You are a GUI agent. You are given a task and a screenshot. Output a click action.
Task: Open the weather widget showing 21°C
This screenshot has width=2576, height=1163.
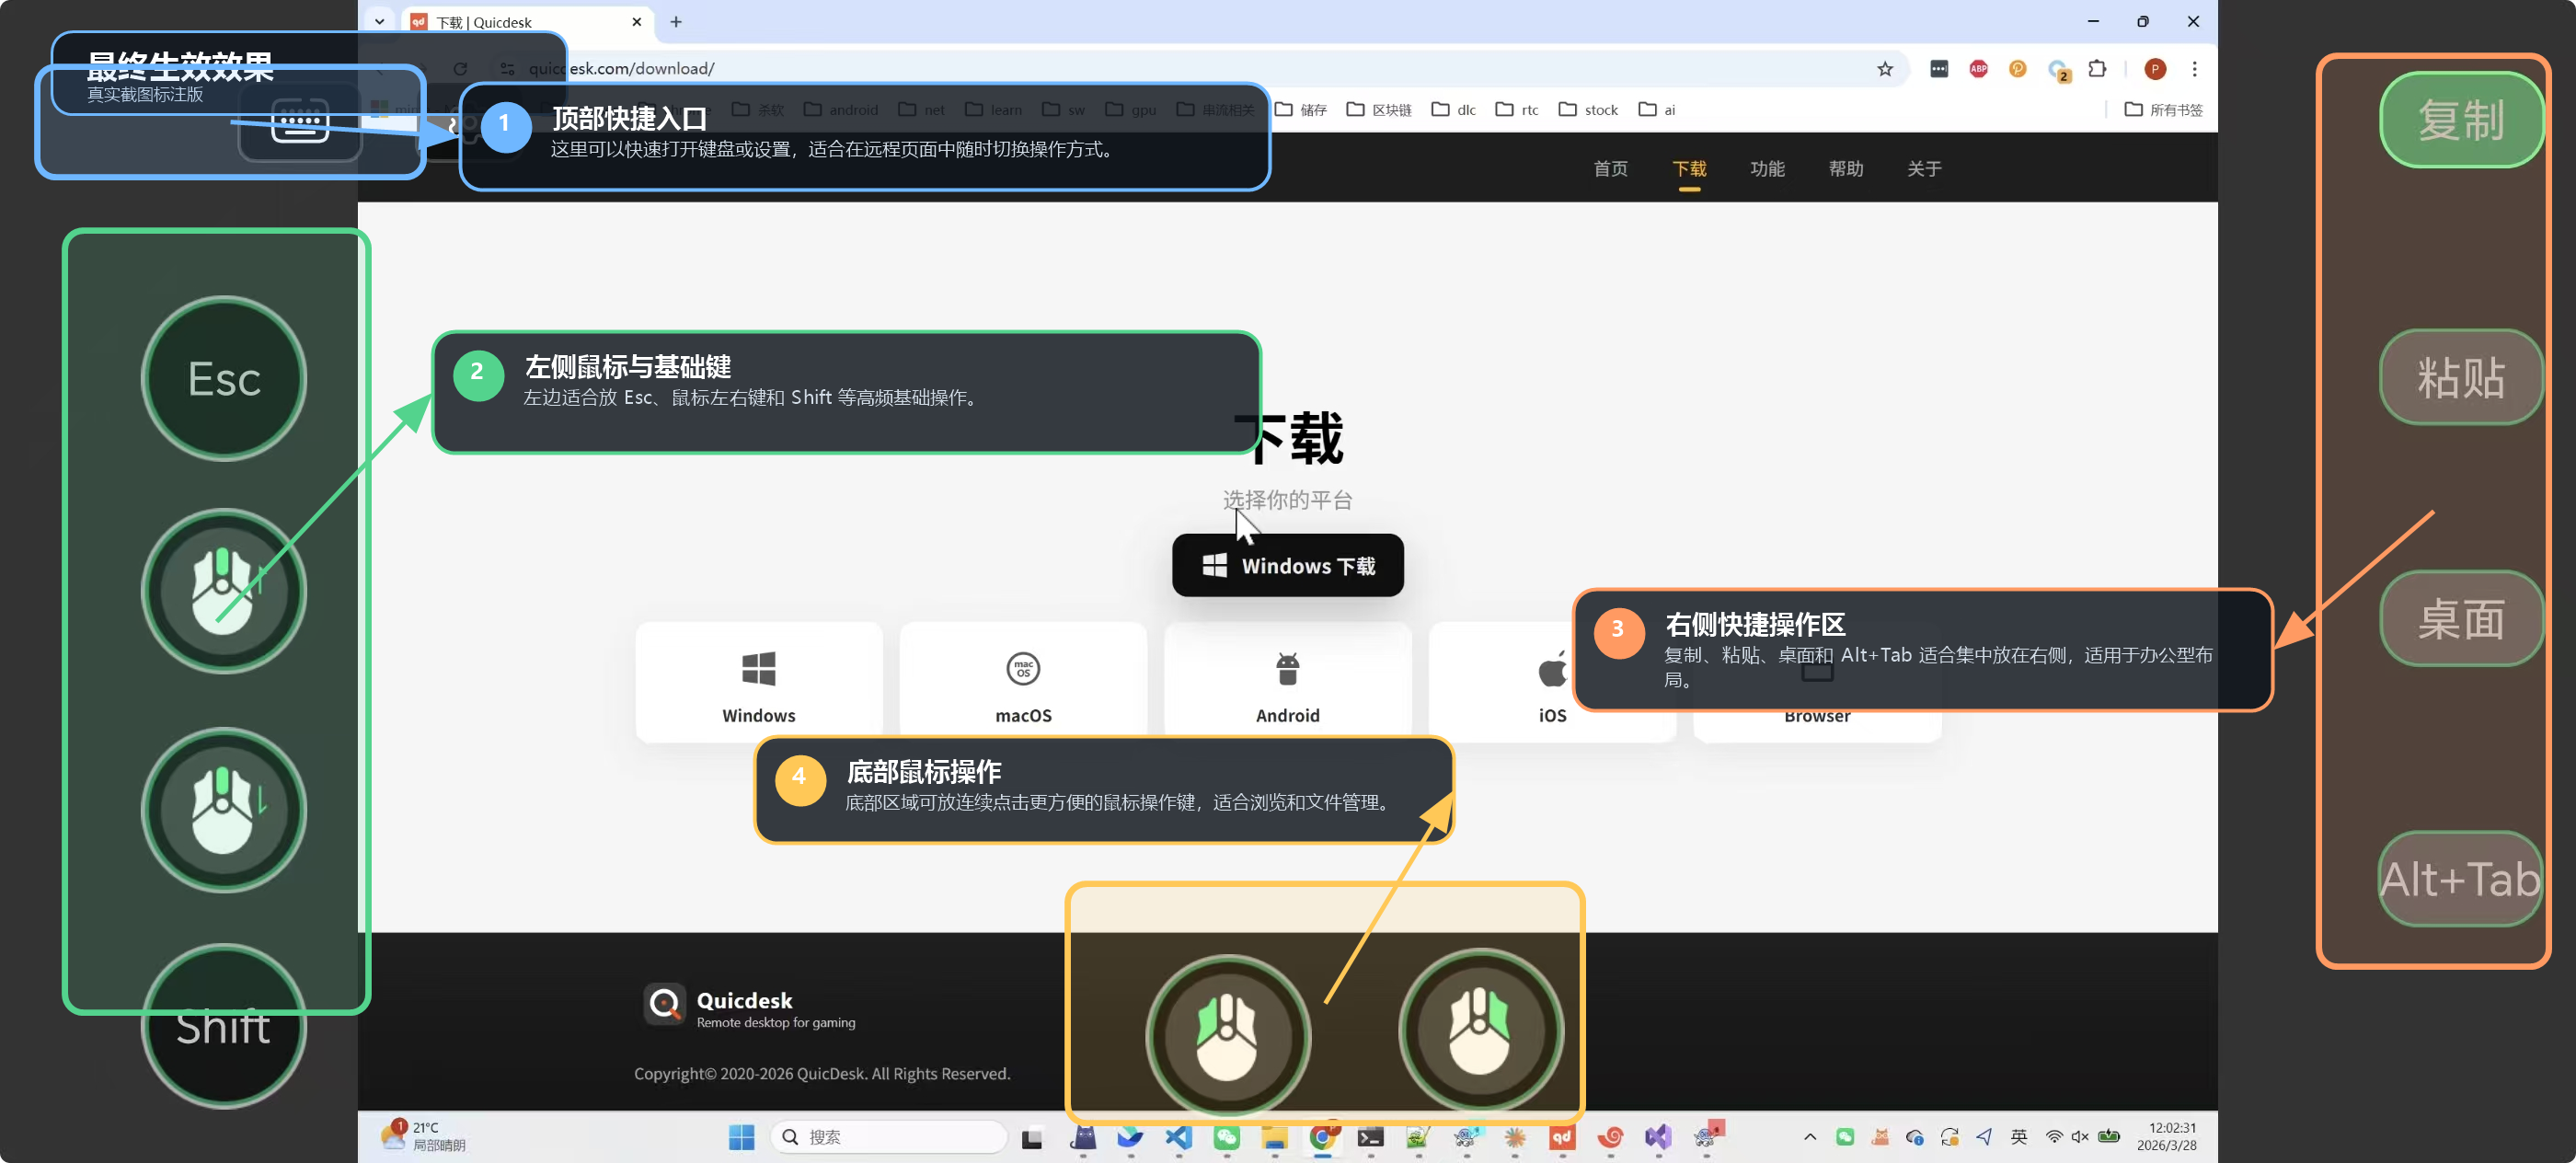[424, 1136]
